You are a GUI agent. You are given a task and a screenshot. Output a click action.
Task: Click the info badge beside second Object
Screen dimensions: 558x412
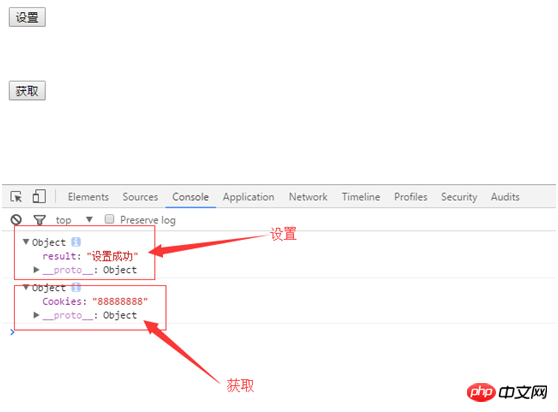pos(76,287)
